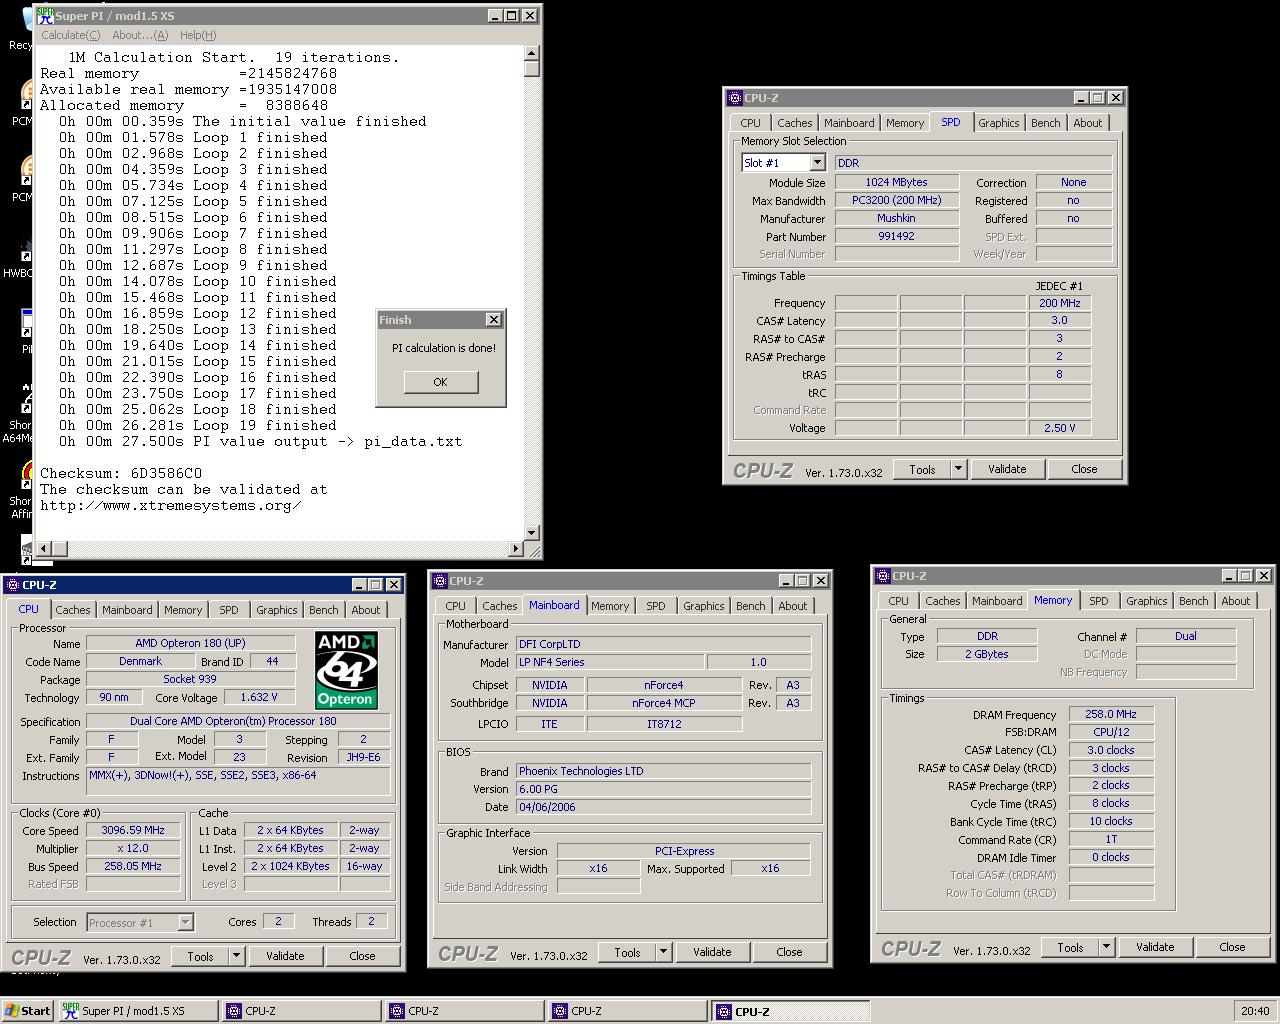Click the xtremesystems.org URL line in Super PI

click(x=171, y=505)
